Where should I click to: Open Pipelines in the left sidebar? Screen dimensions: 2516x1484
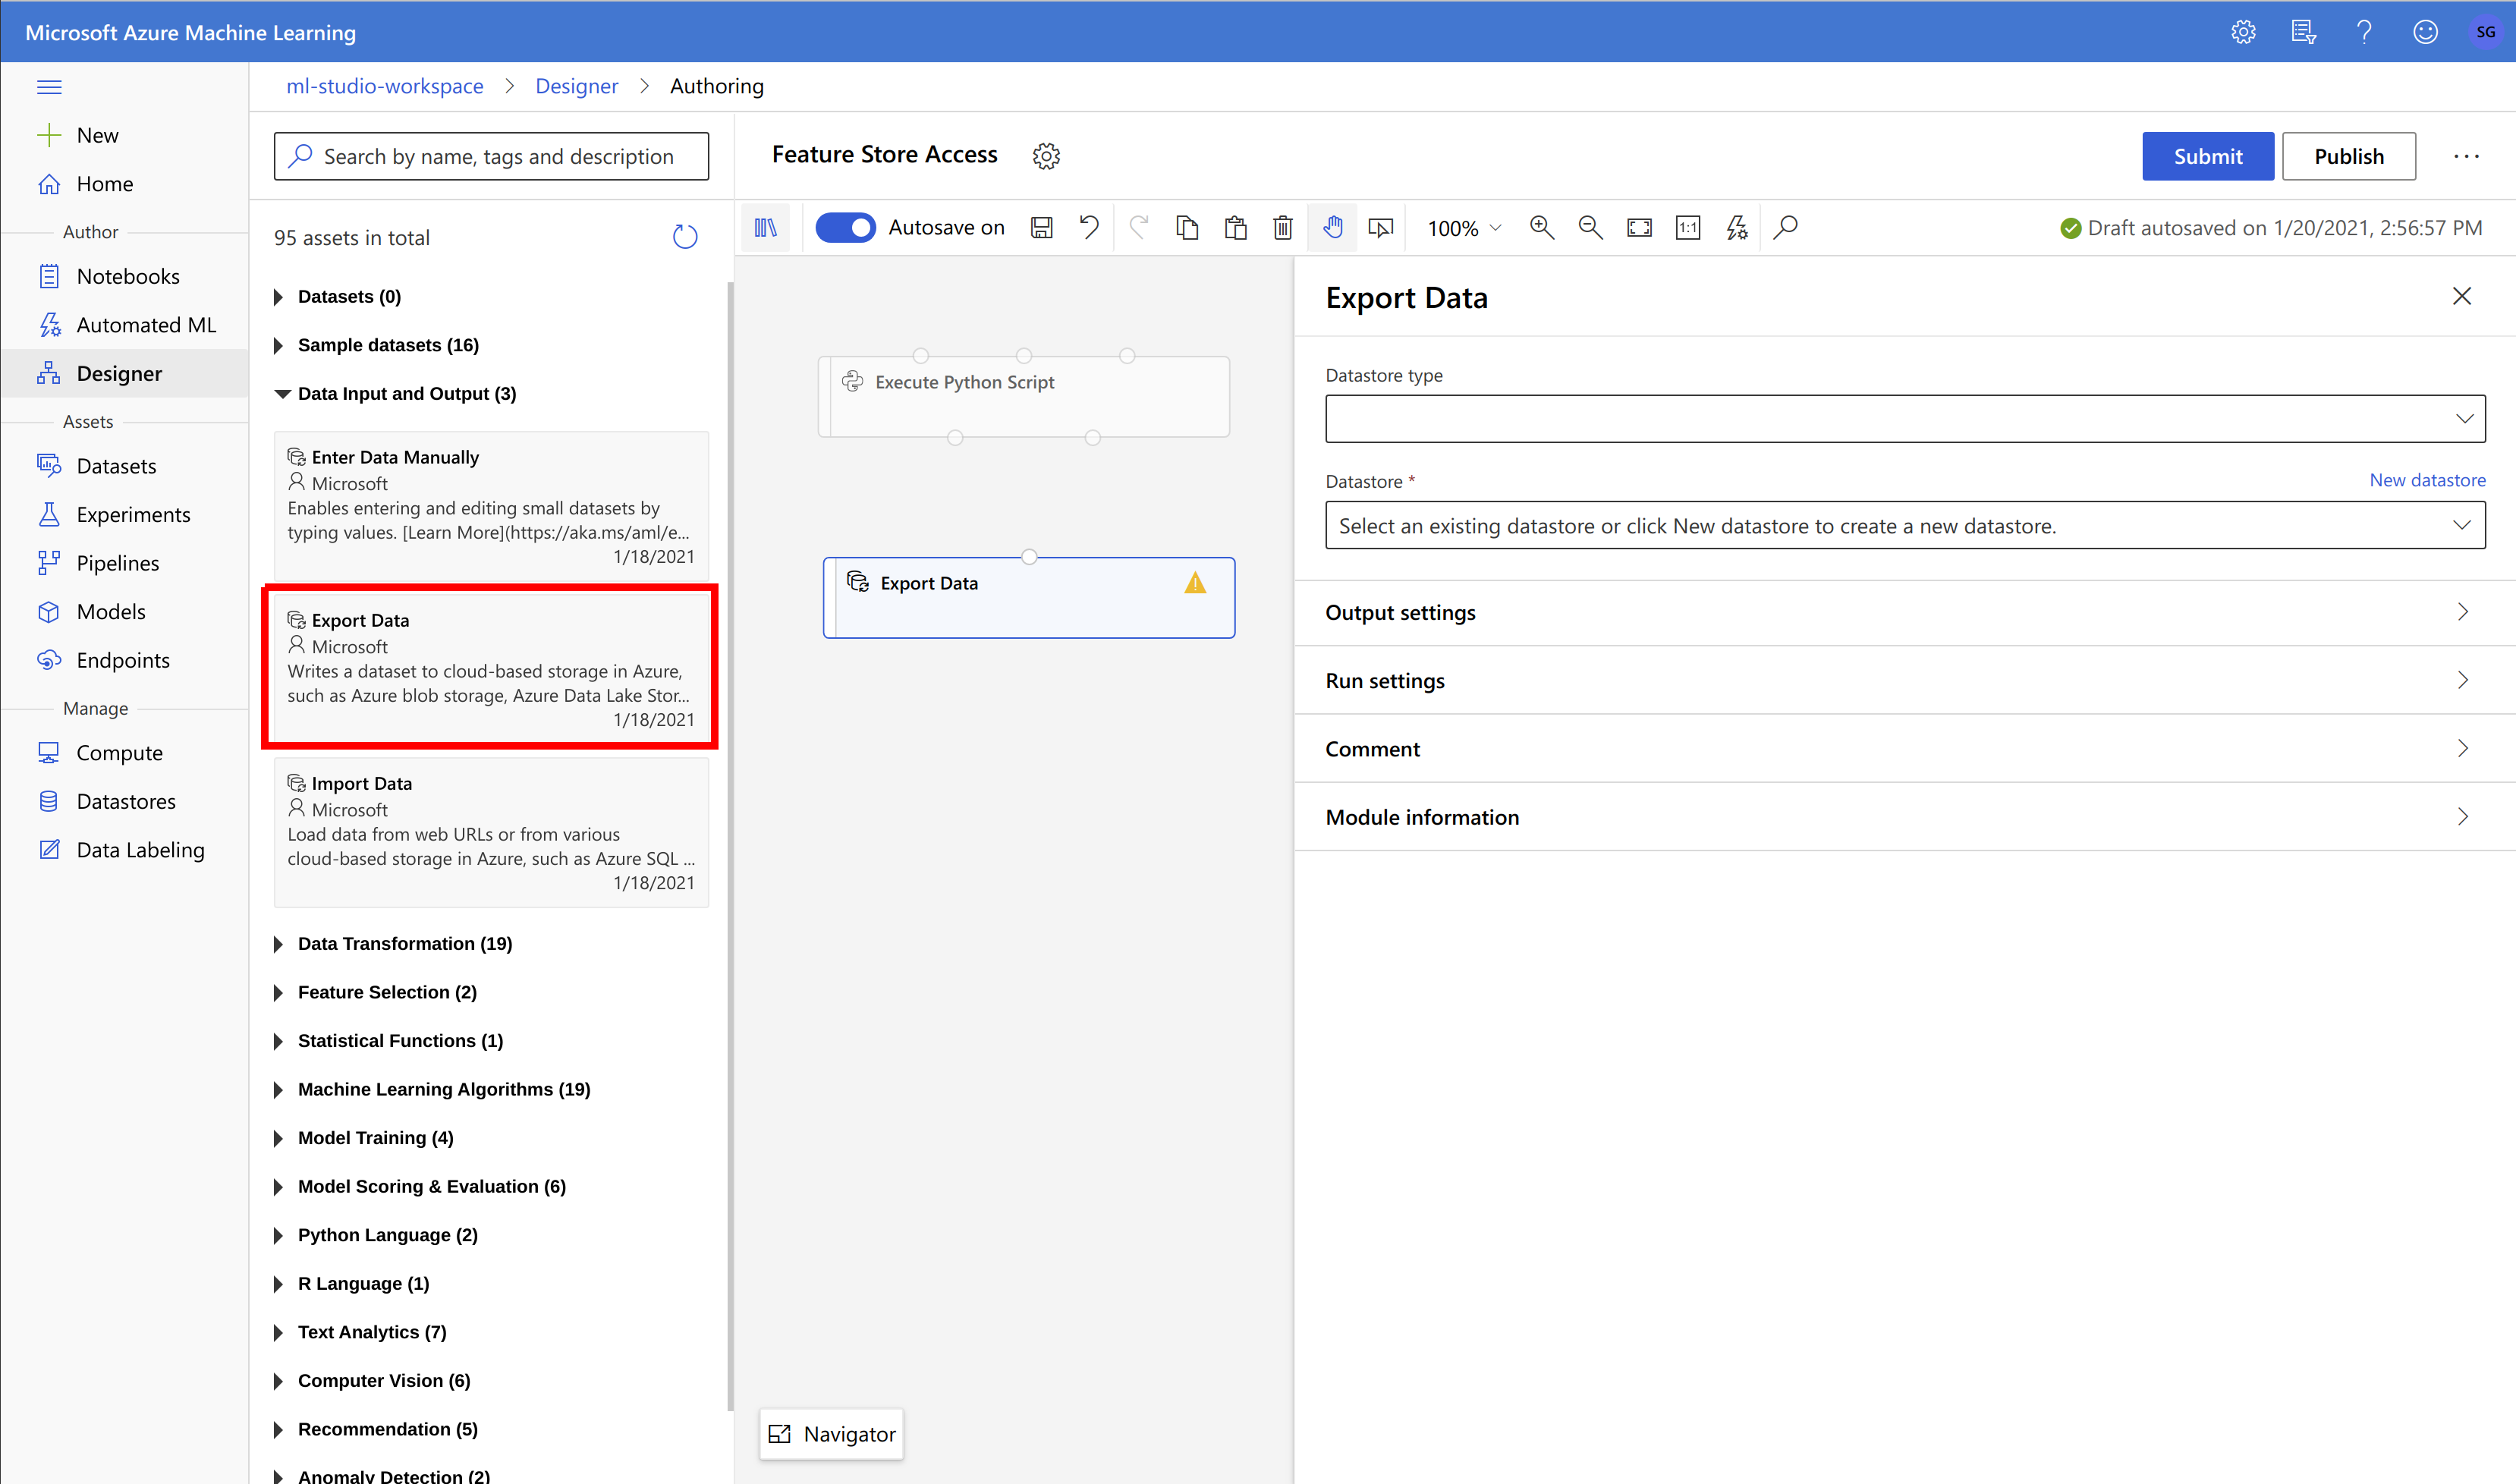[x=117, y=563]
